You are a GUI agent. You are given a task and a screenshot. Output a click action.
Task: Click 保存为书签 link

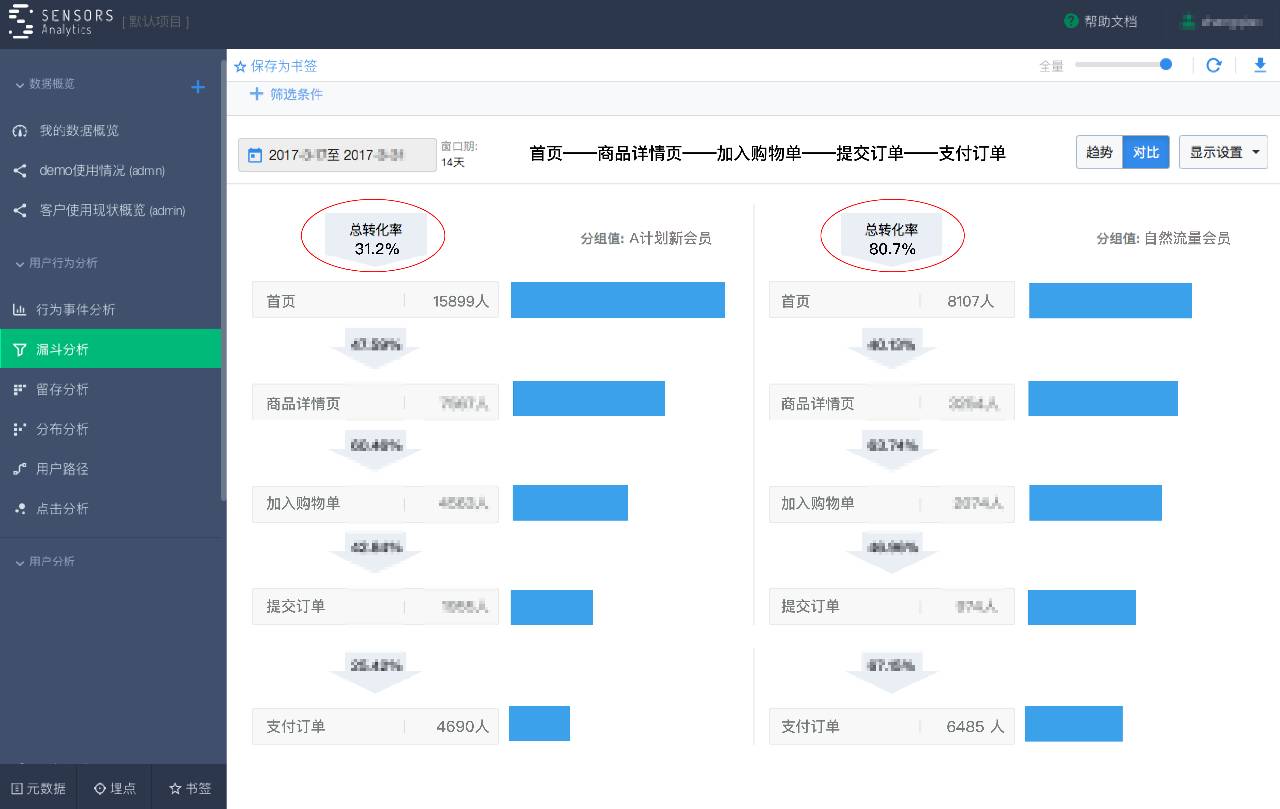tap(284, 66)
